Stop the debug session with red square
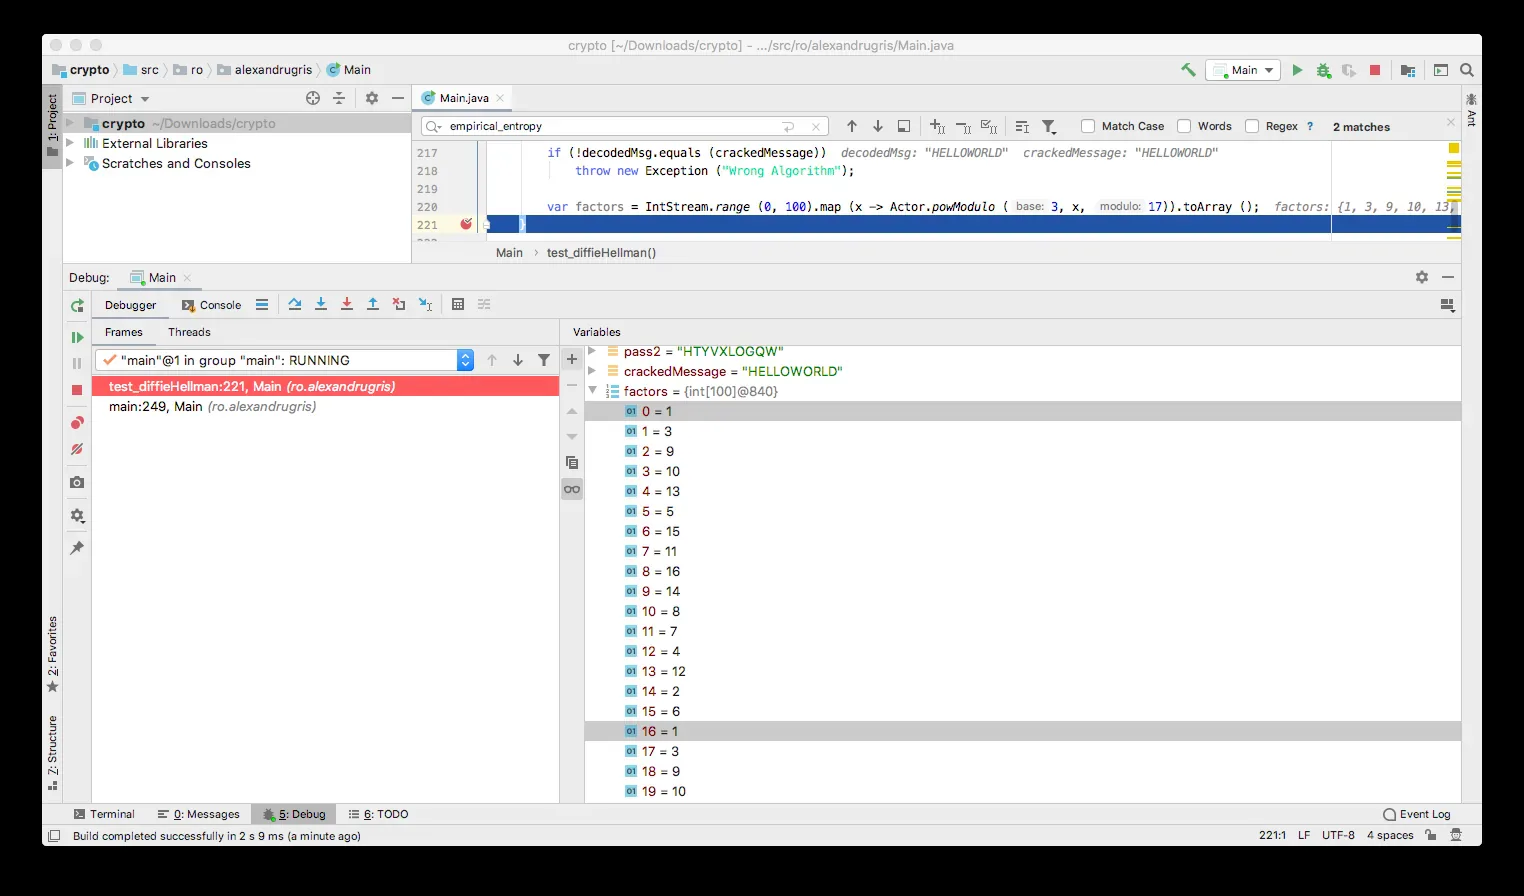This screenshot has width=1524, height=896. (77, 390)
